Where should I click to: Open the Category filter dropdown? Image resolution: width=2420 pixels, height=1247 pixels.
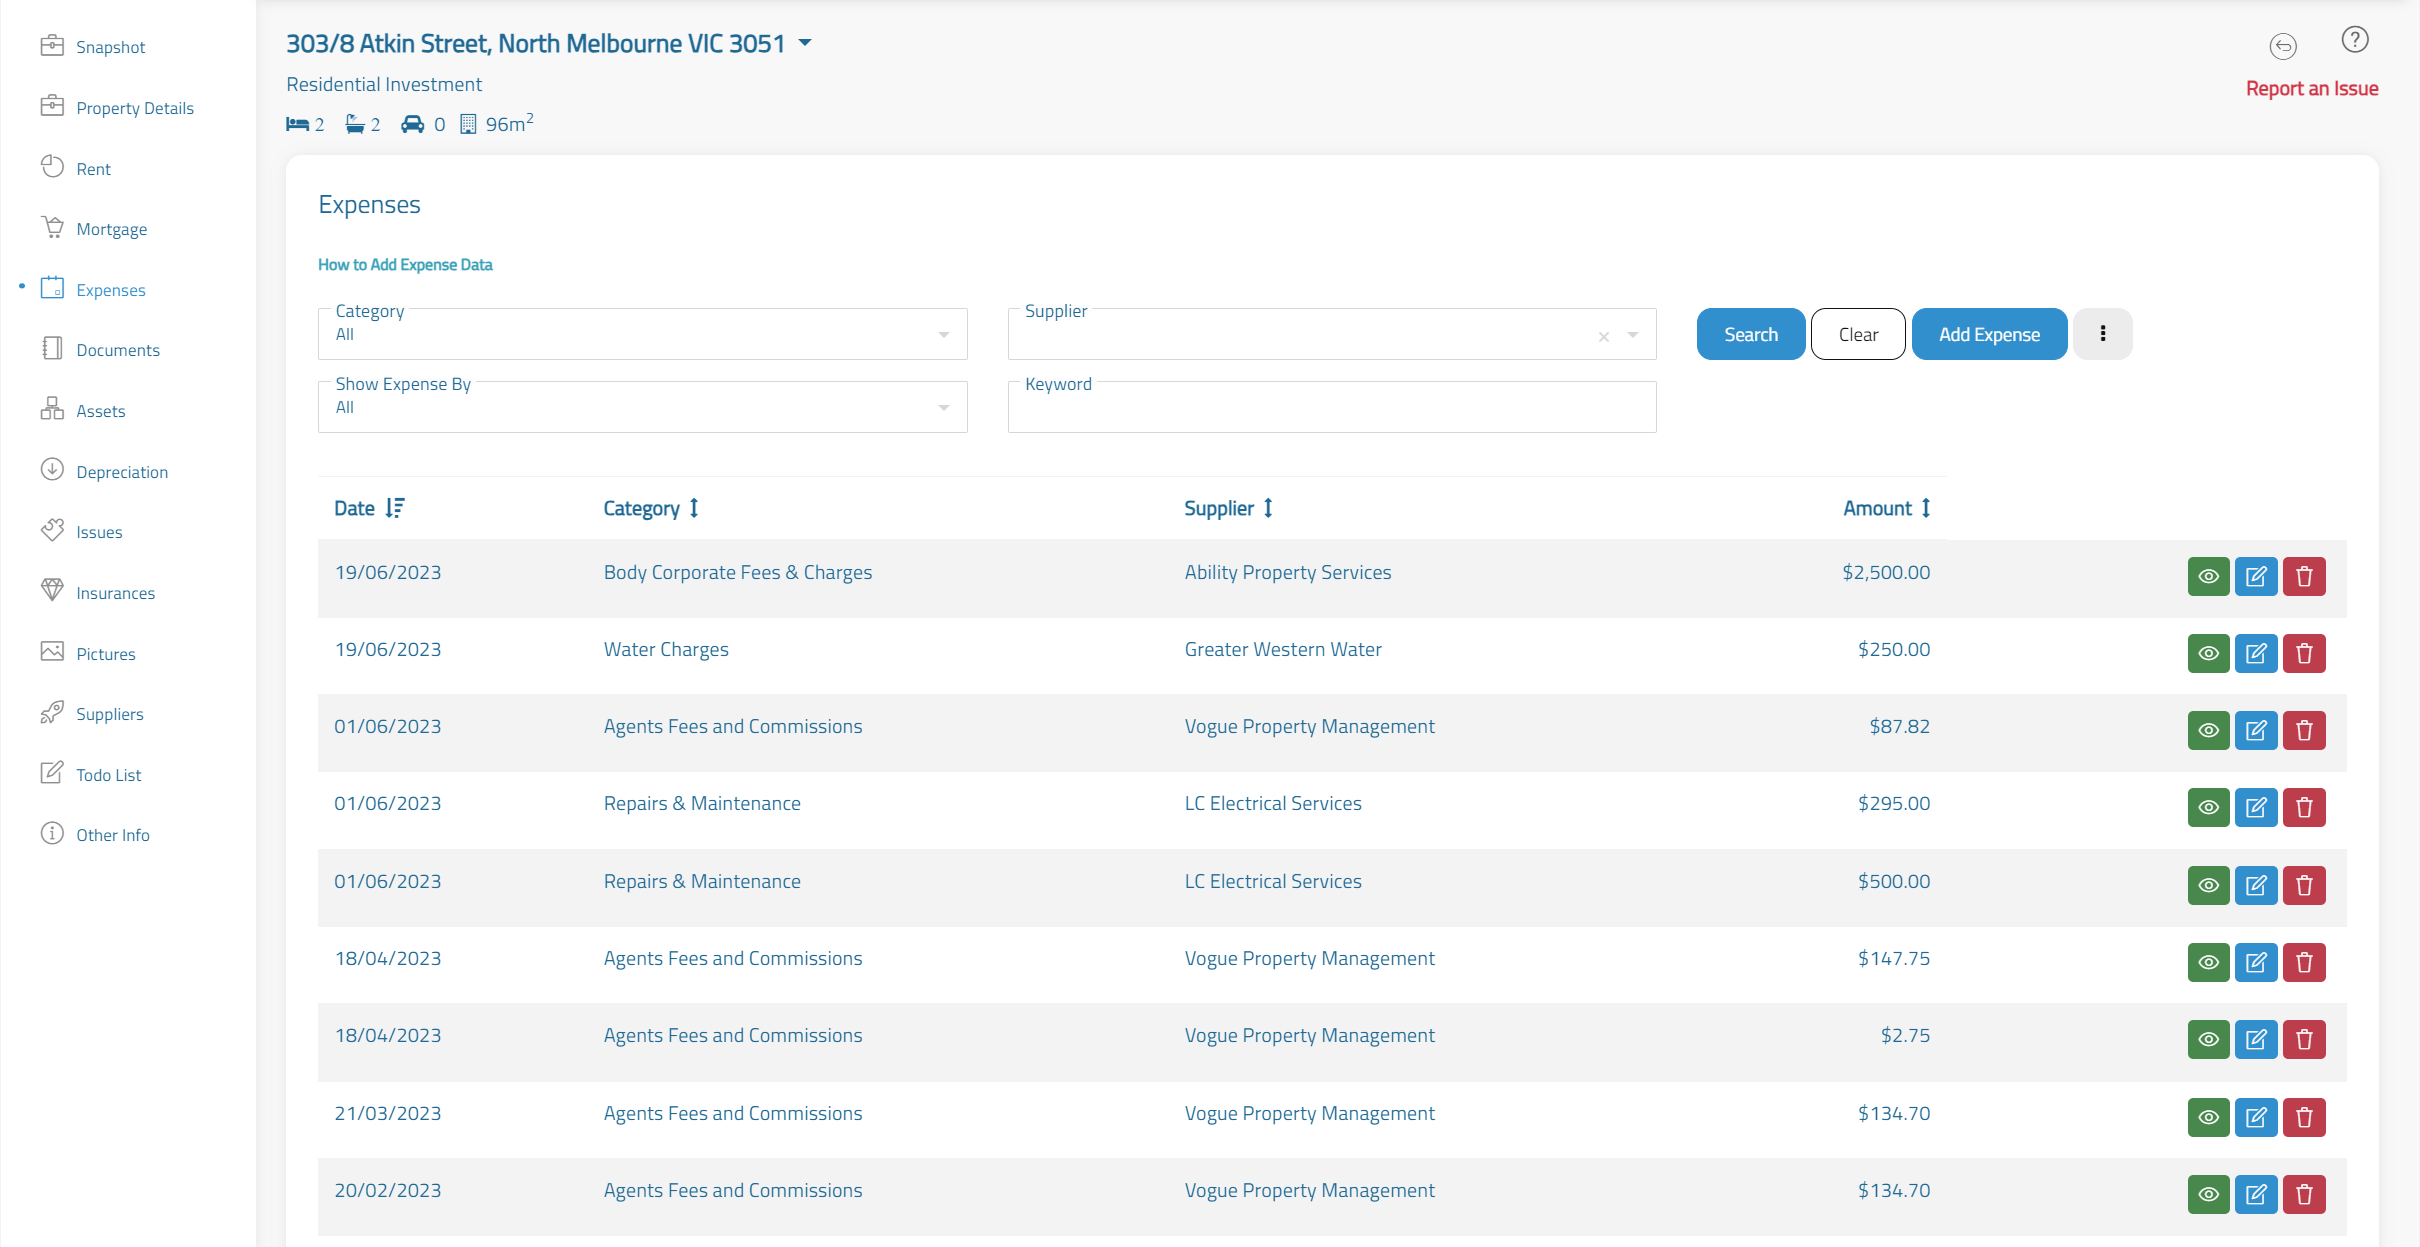click(x=642, y=335)
